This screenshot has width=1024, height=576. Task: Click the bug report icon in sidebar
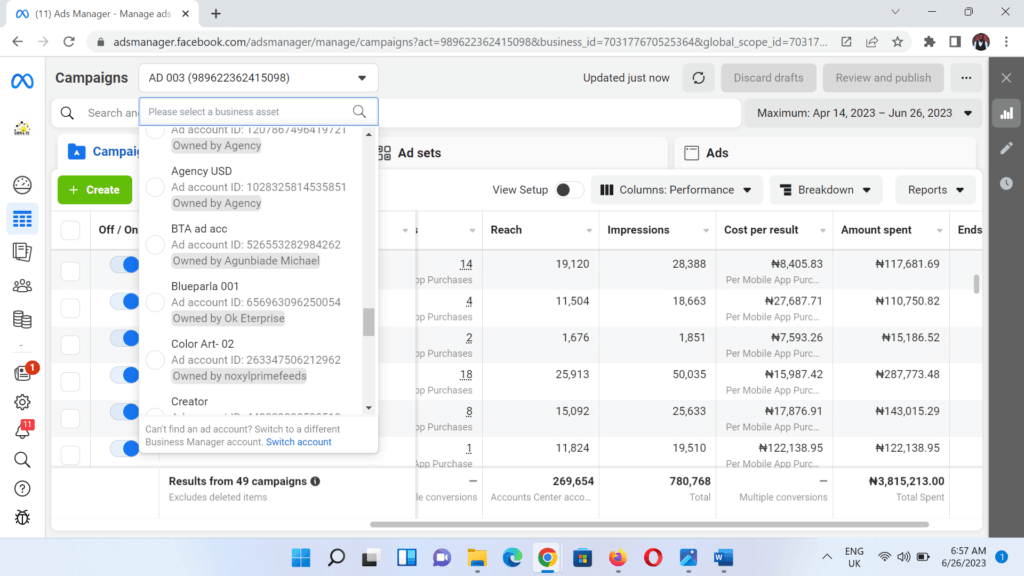pos(22,517)
